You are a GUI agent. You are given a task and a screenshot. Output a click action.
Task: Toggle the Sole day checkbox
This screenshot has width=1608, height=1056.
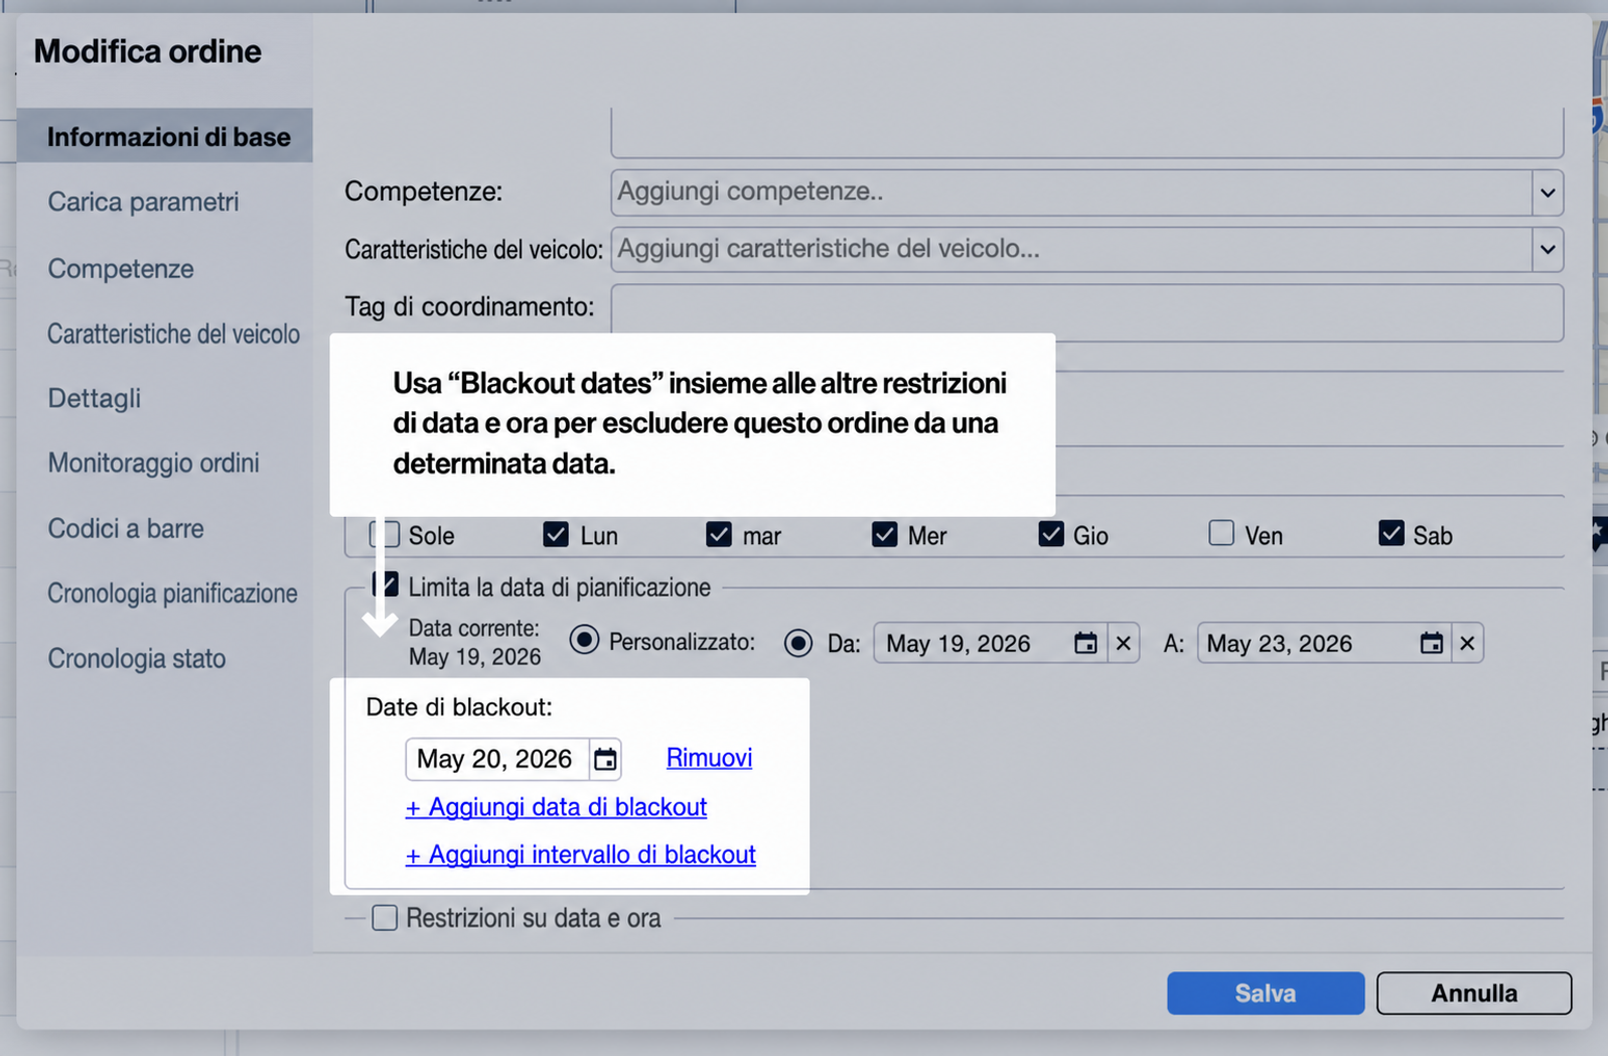(385, 534)
